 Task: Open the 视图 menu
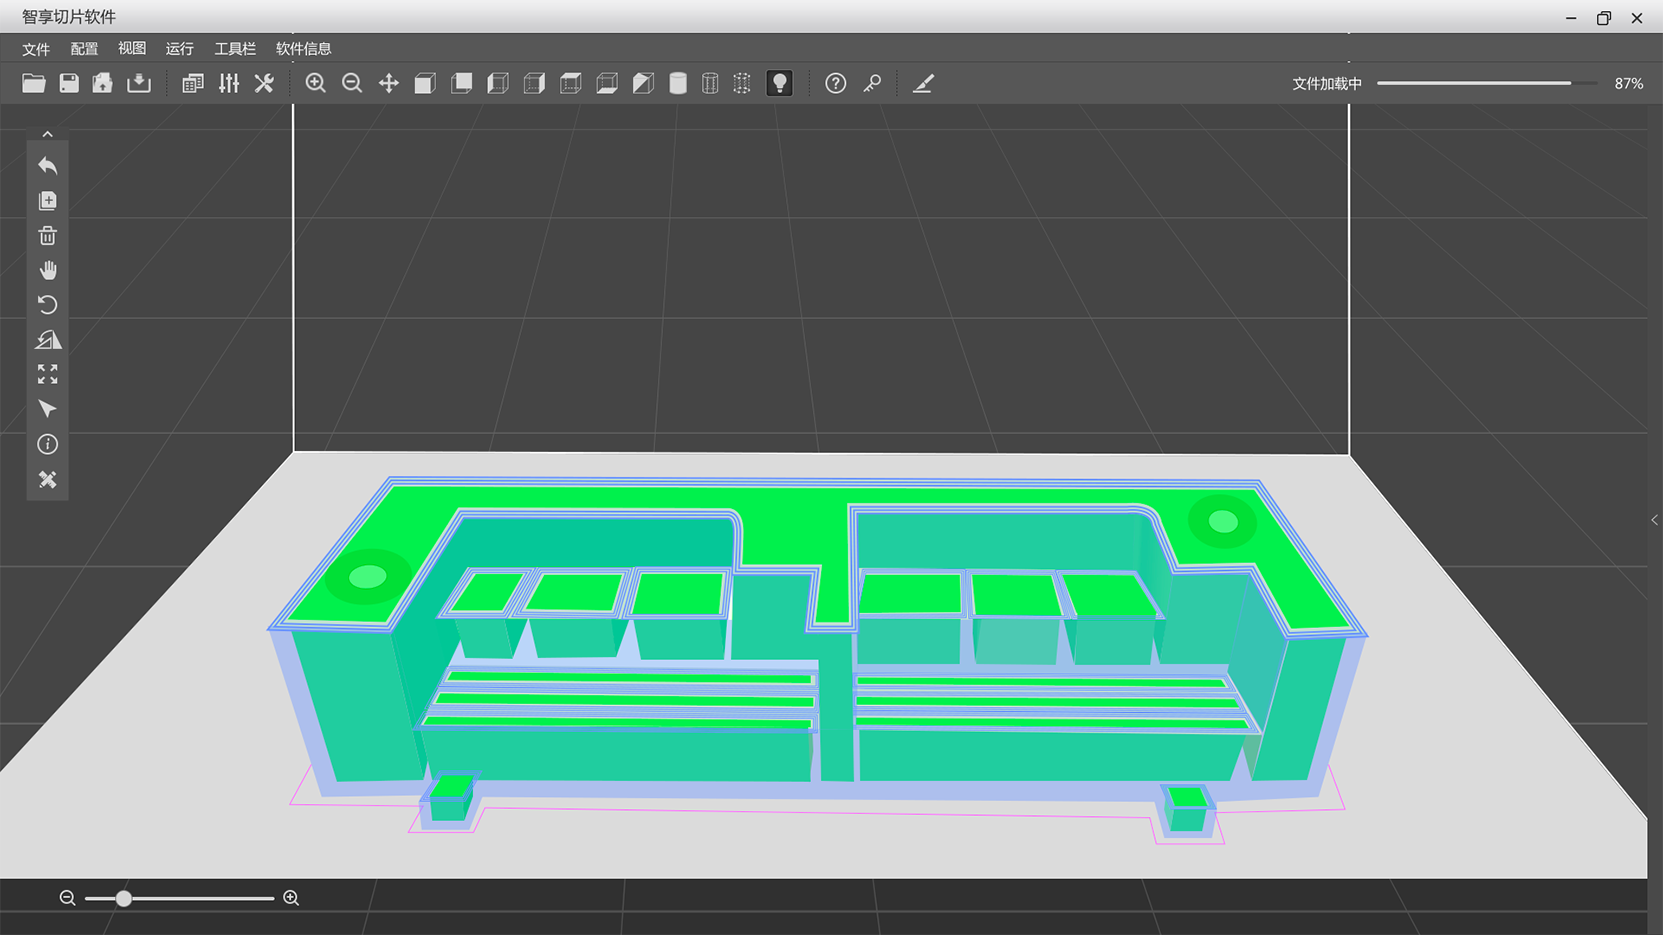(x=132, y=48)
